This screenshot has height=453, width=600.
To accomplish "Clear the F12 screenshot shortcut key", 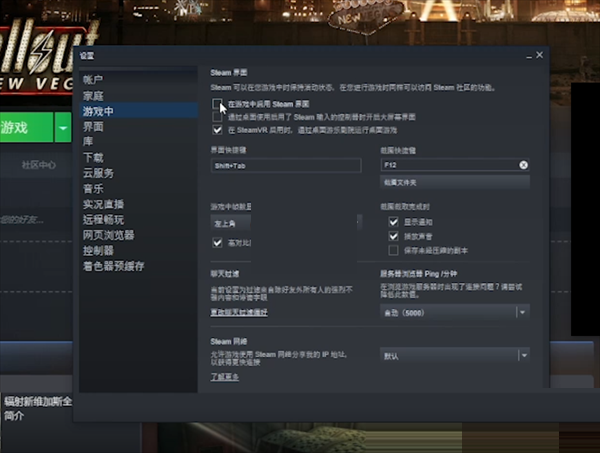I will point(523,164).
